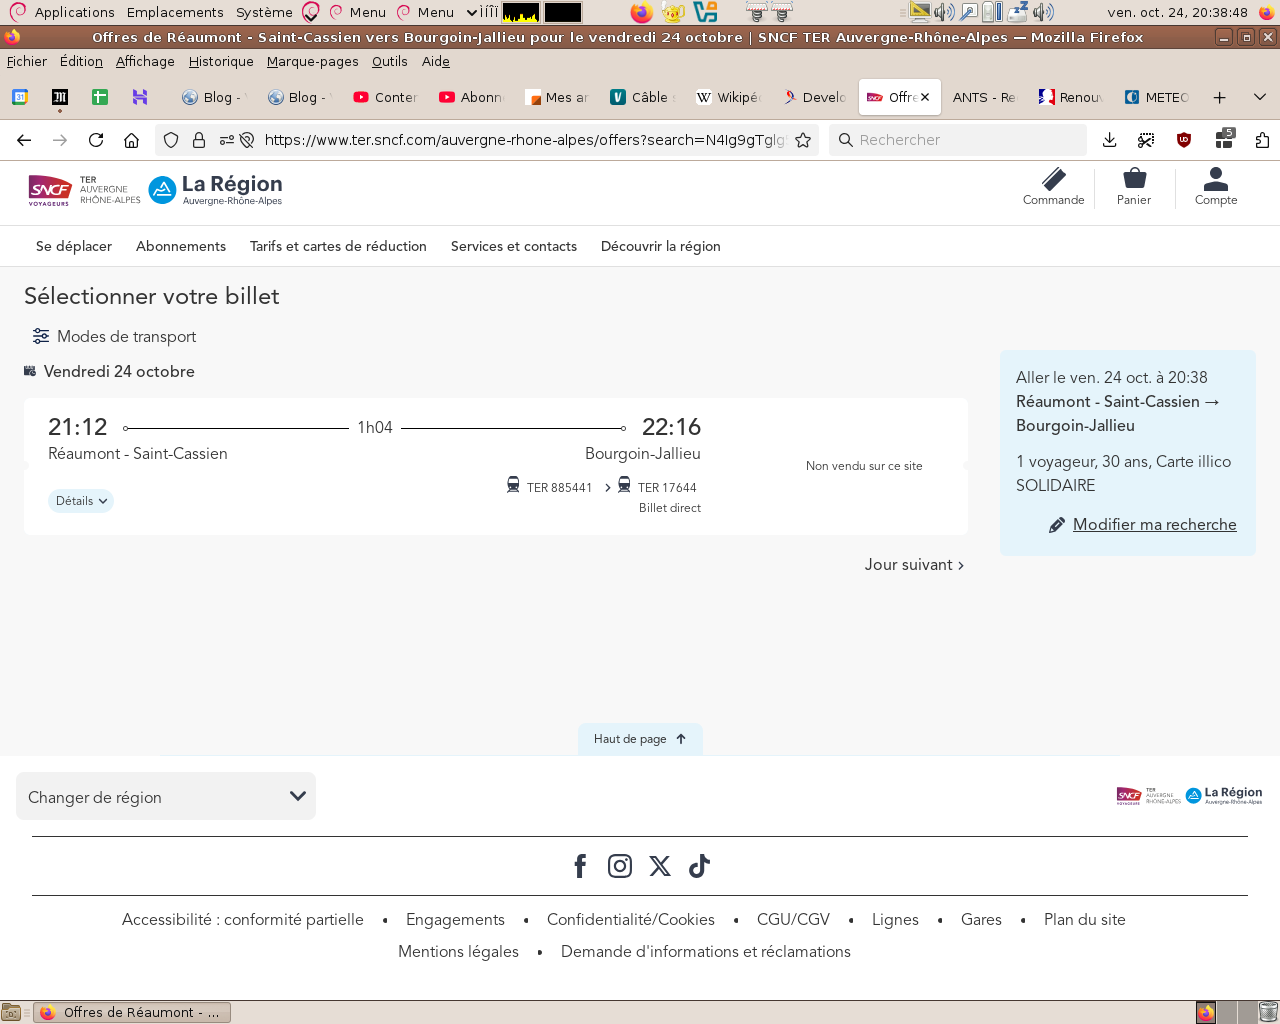The image size is (1280, 1024).
Task: Expand the list all tabs chevron
Action: [1259, 97]
